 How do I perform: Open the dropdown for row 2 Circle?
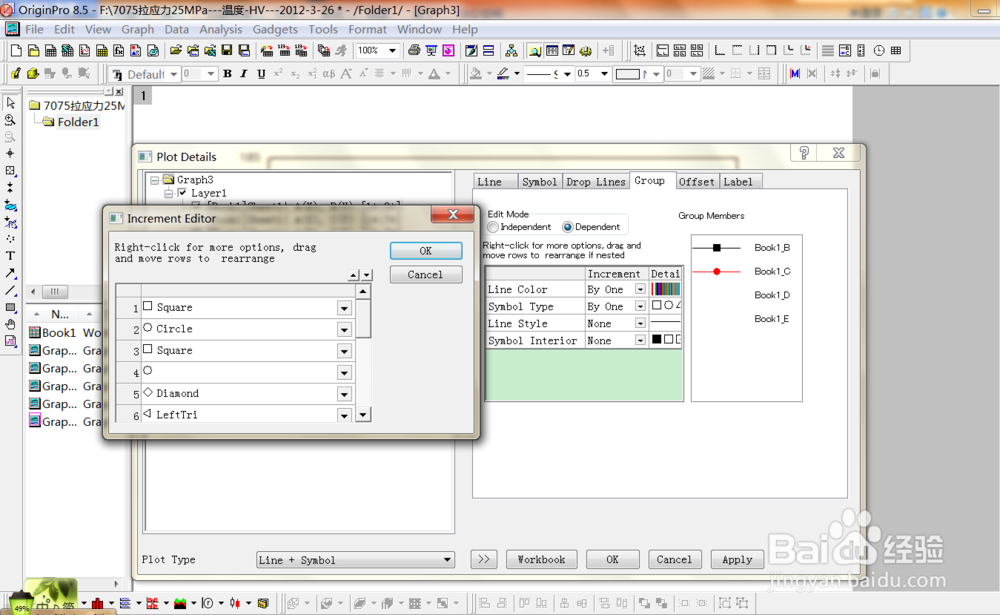[x=344, y=330]
